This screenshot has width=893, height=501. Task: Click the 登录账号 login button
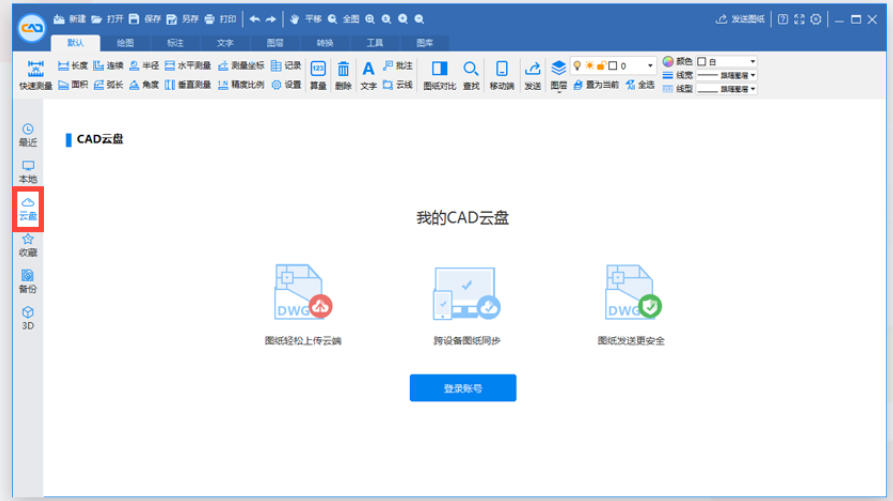[463, 388]
